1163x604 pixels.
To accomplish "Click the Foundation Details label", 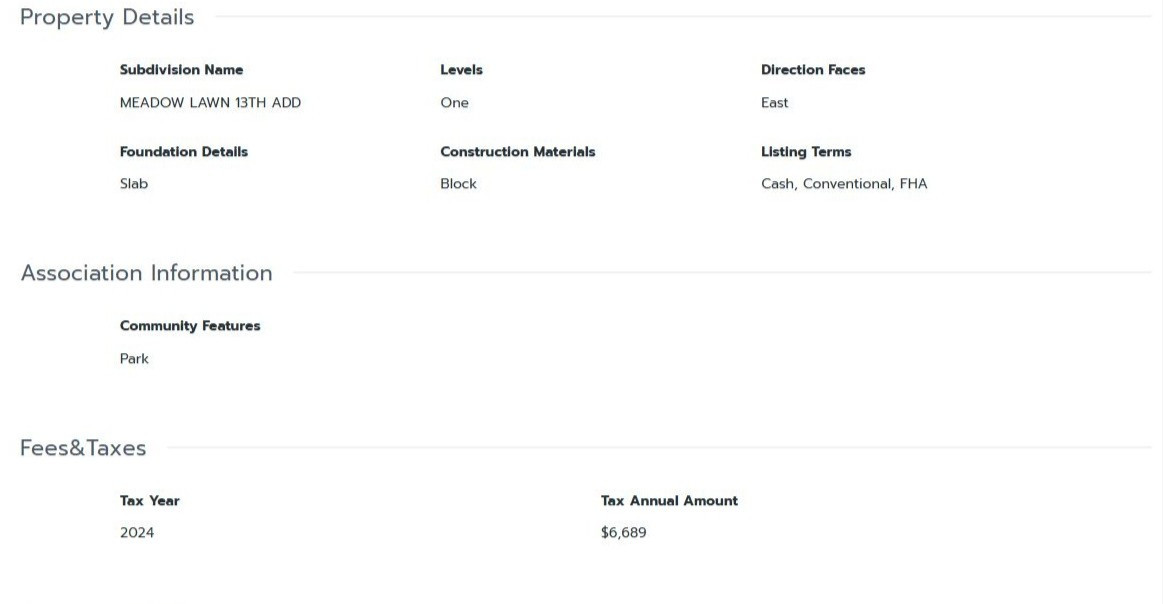I will coord(183,152).
